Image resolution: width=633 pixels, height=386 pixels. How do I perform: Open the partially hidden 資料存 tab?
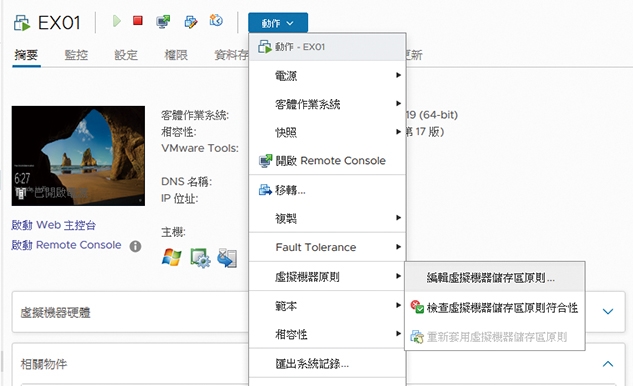tap(231, 55)
